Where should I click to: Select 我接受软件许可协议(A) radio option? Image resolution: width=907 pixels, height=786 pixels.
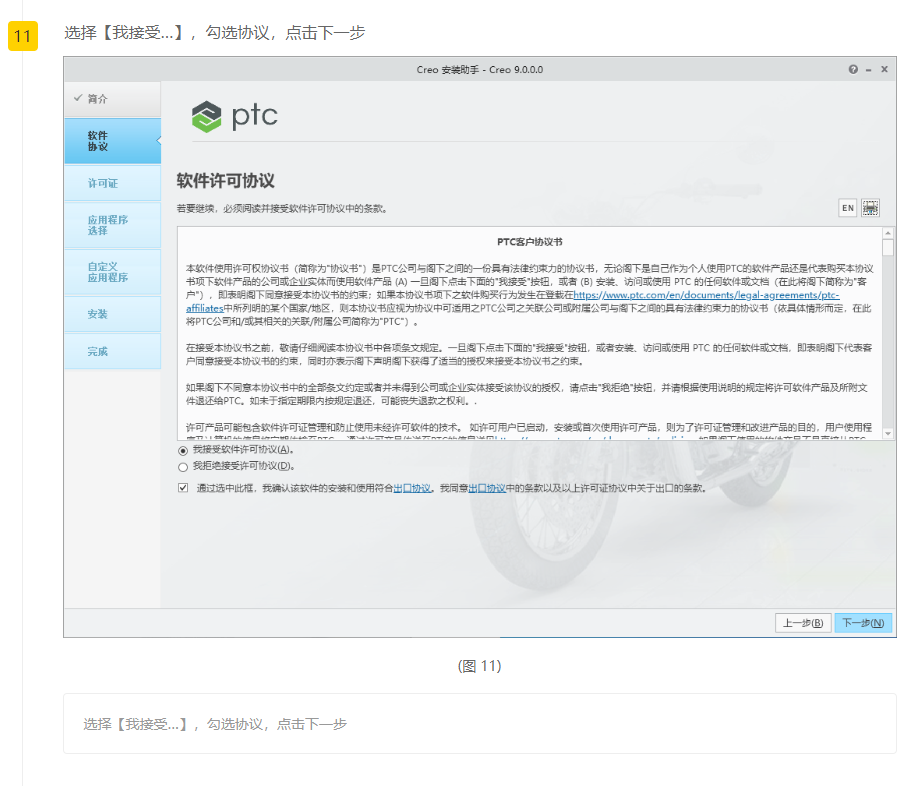point(183,451)
